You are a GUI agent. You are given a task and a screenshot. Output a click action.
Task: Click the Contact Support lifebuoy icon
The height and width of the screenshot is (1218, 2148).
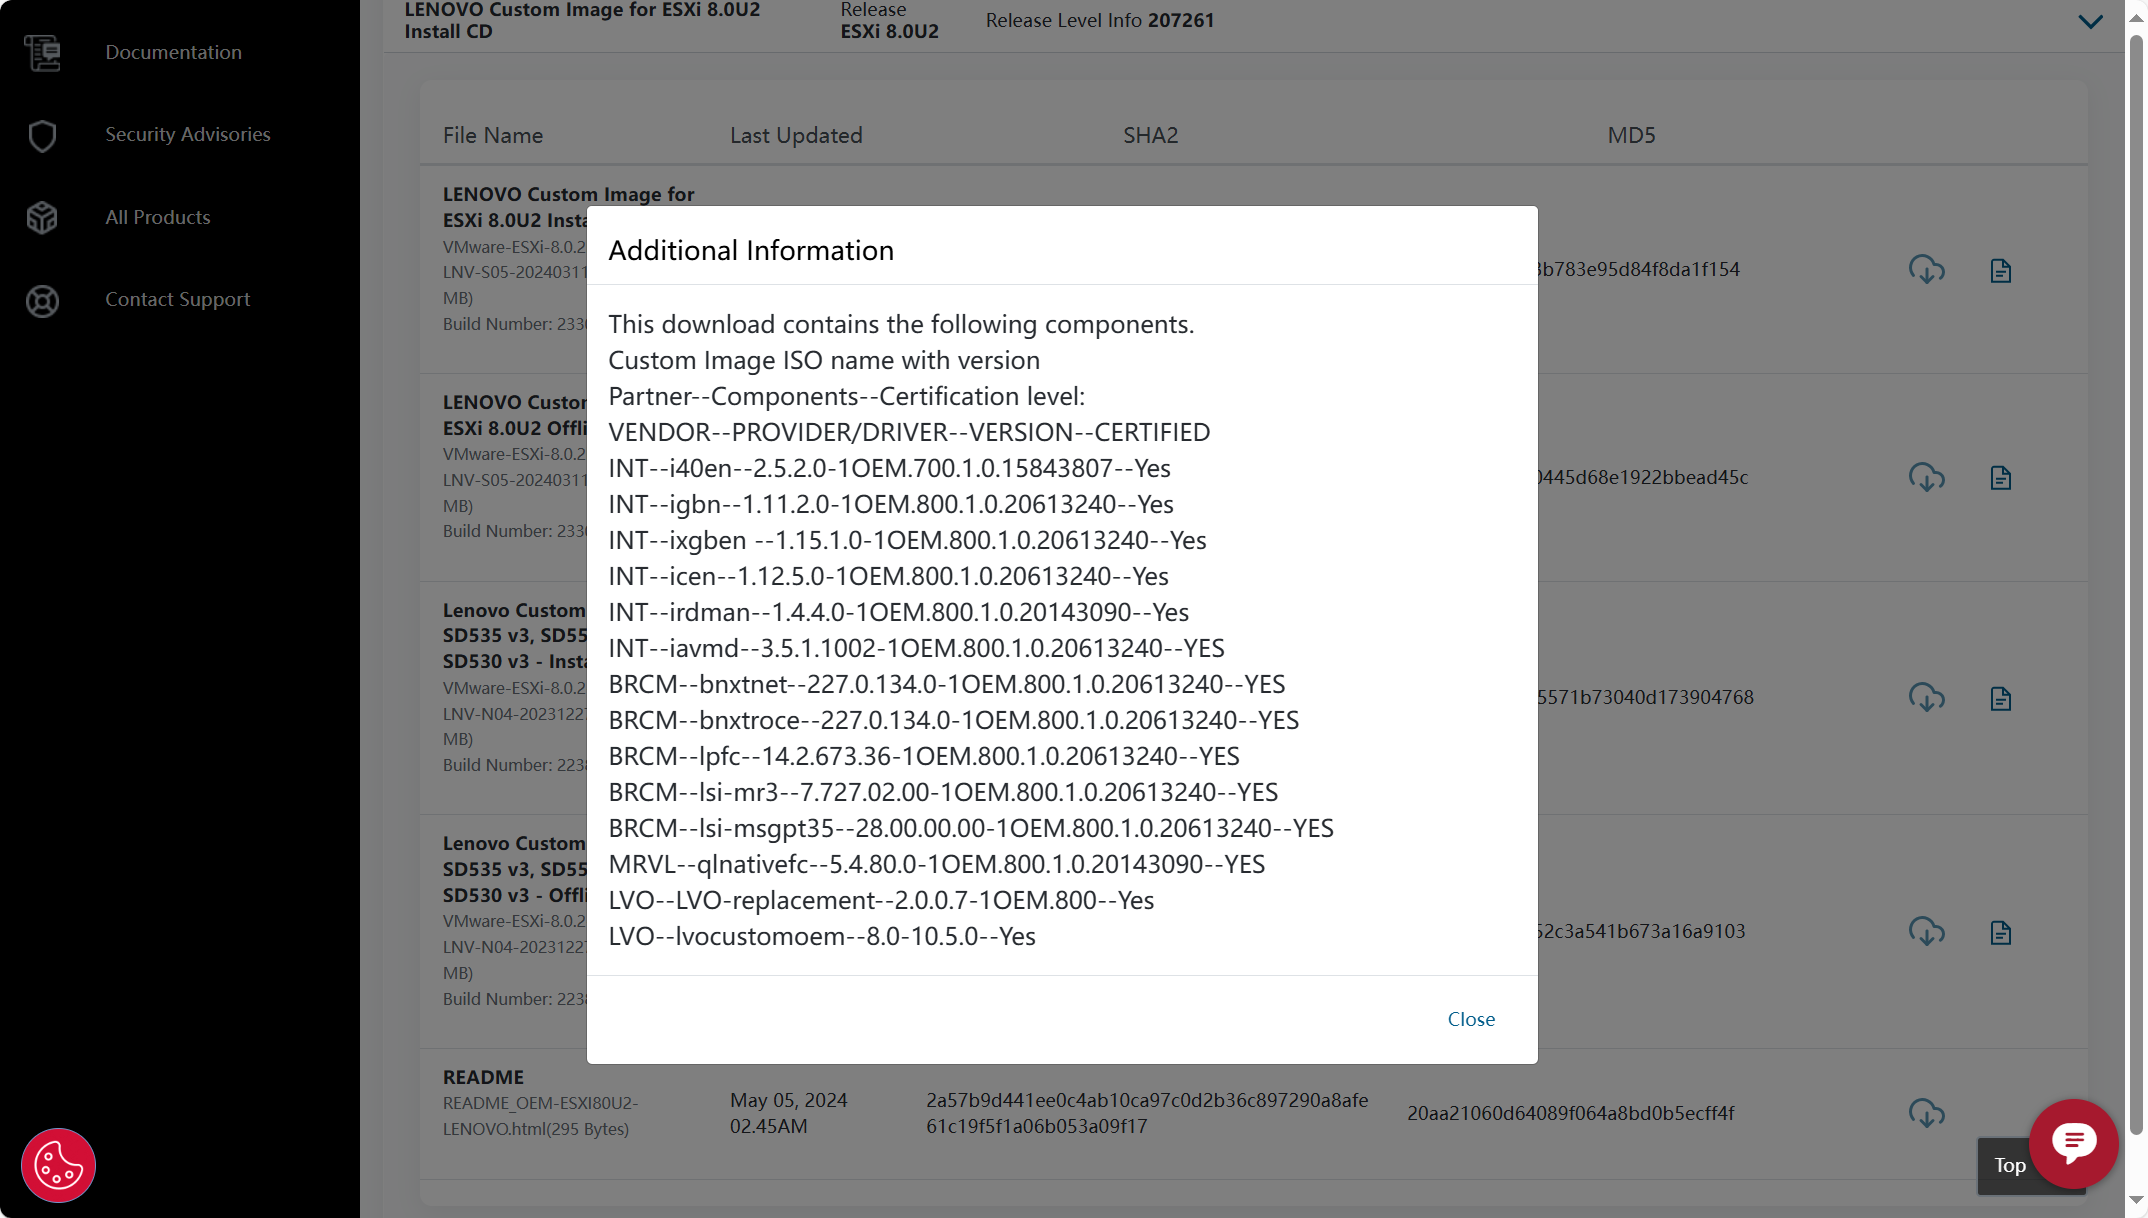point(42,300)
